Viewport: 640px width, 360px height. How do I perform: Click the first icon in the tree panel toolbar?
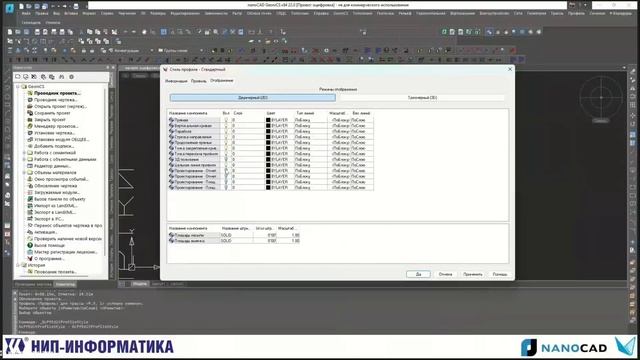18,77
